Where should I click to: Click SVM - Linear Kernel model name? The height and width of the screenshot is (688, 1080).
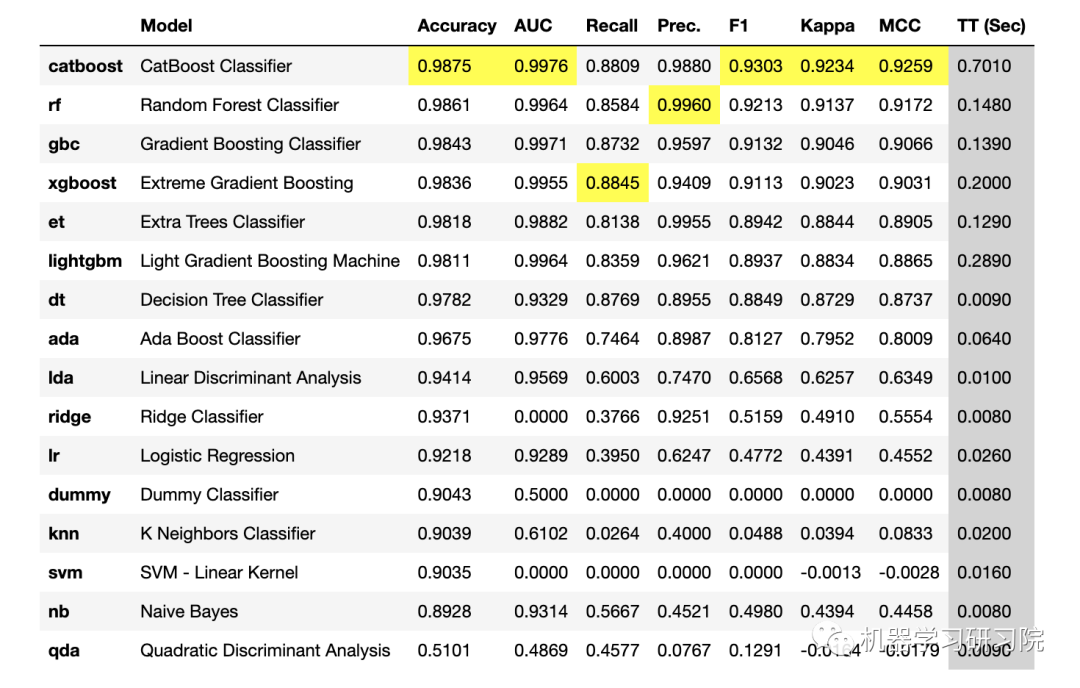point(219,572)
